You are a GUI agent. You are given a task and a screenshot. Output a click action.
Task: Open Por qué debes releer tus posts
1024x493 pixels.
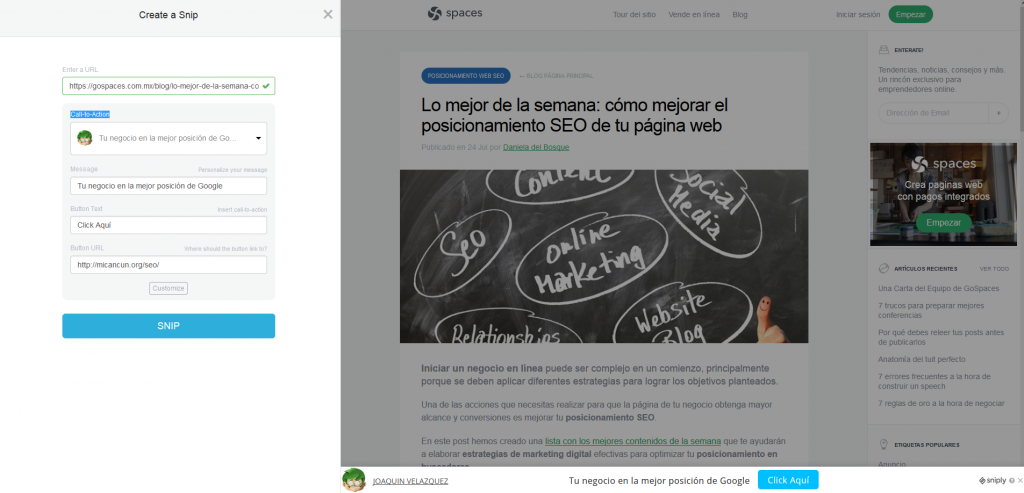point(941,337)
